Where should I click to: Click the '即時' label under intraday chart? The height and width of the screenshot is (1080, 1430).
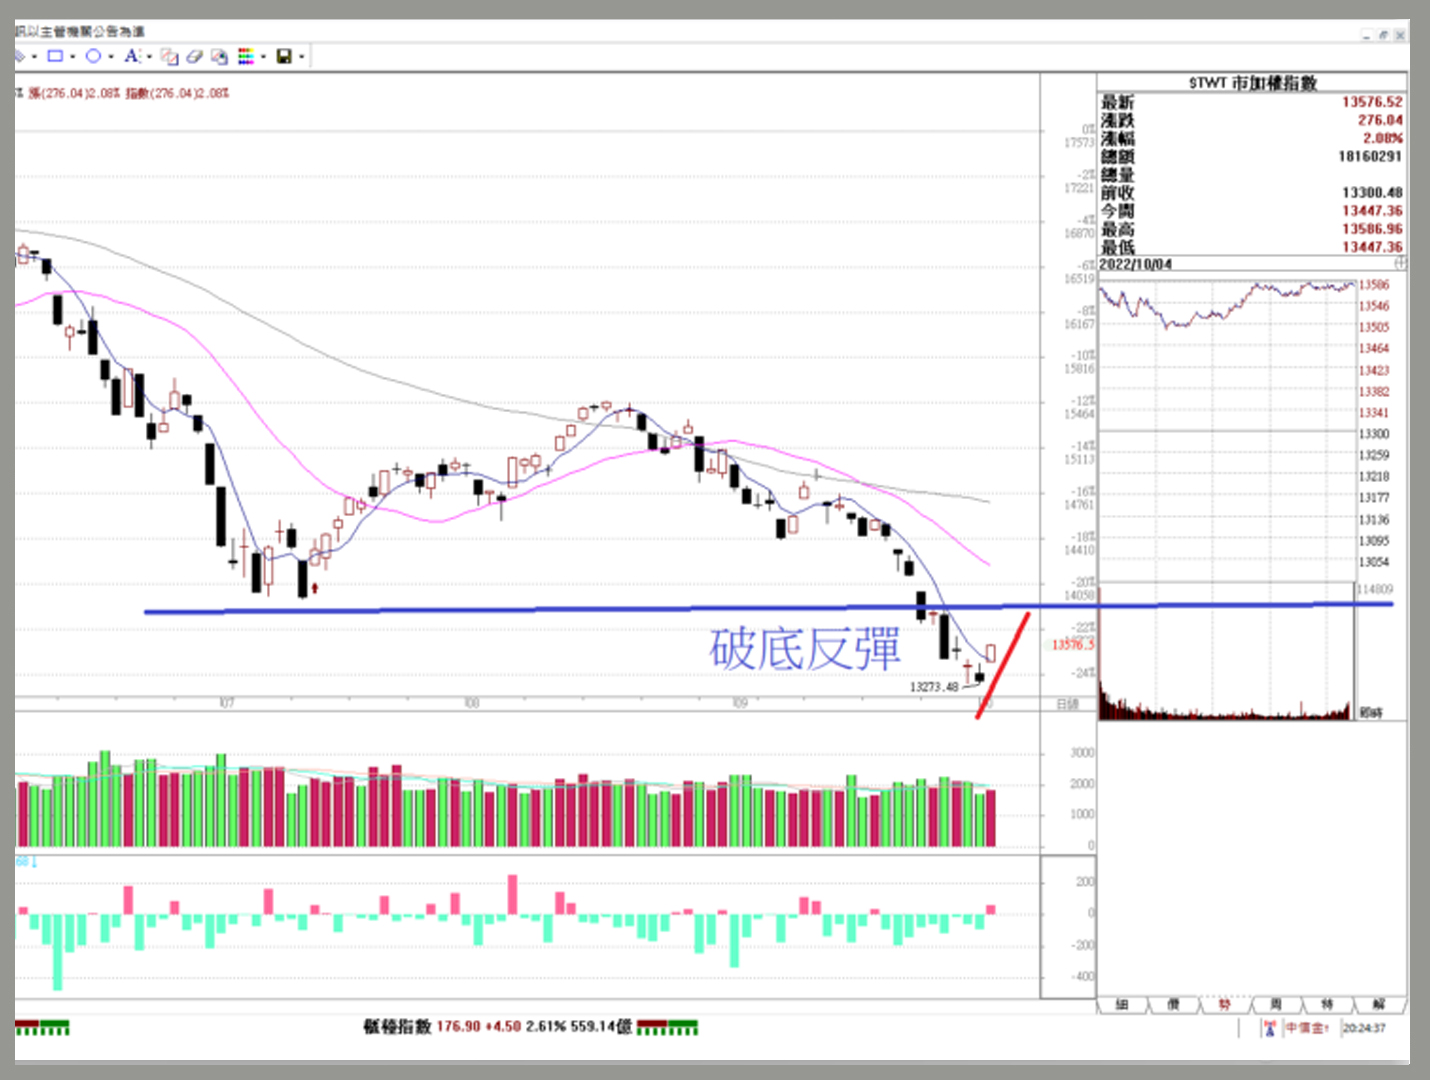coord(1371,713)
